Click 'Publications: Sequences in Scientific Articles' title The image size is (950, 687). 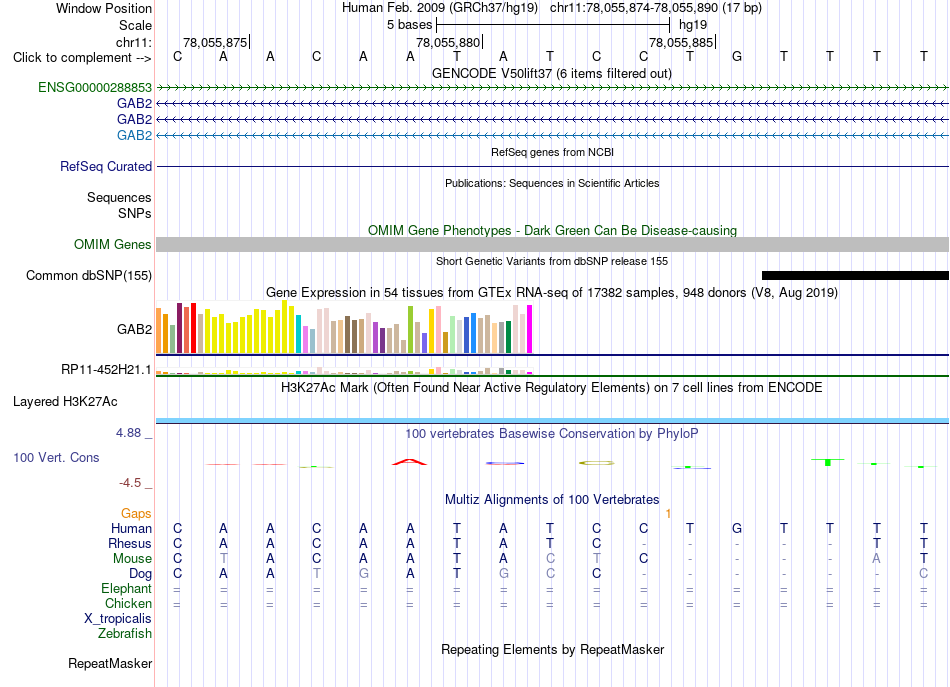552,183
